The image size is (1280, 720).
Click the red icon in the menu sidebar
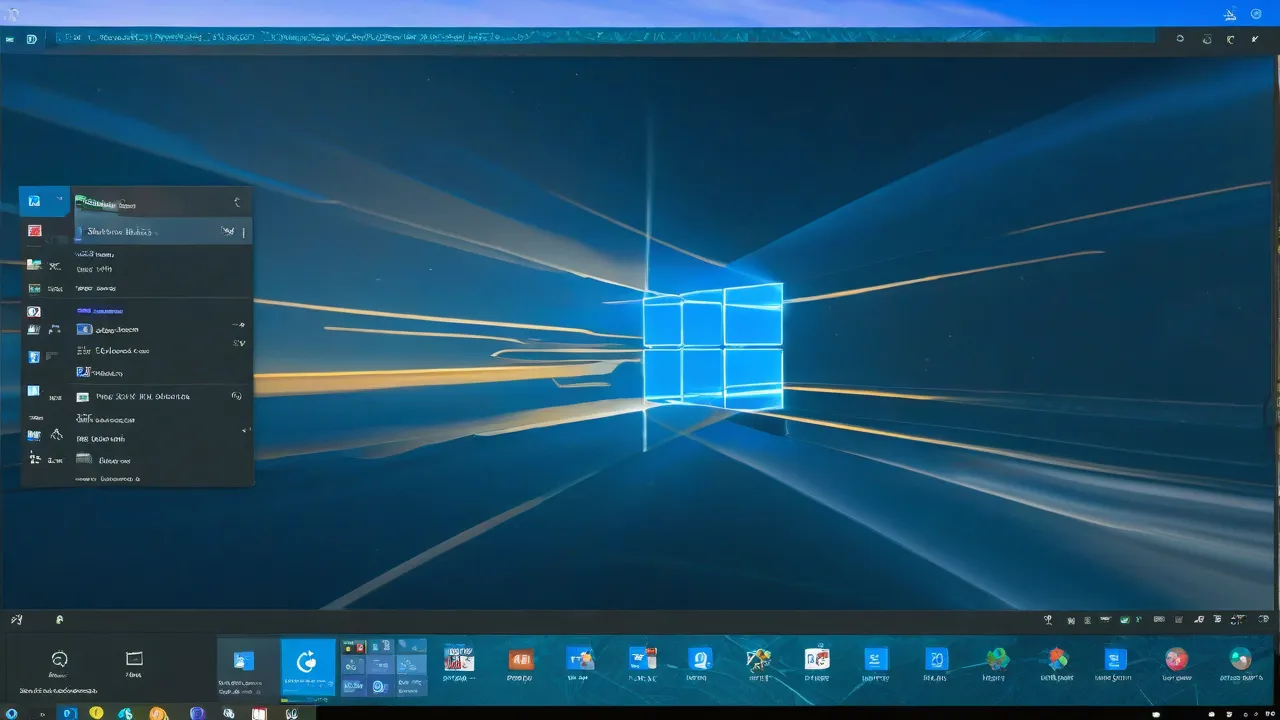click(35, 231)
